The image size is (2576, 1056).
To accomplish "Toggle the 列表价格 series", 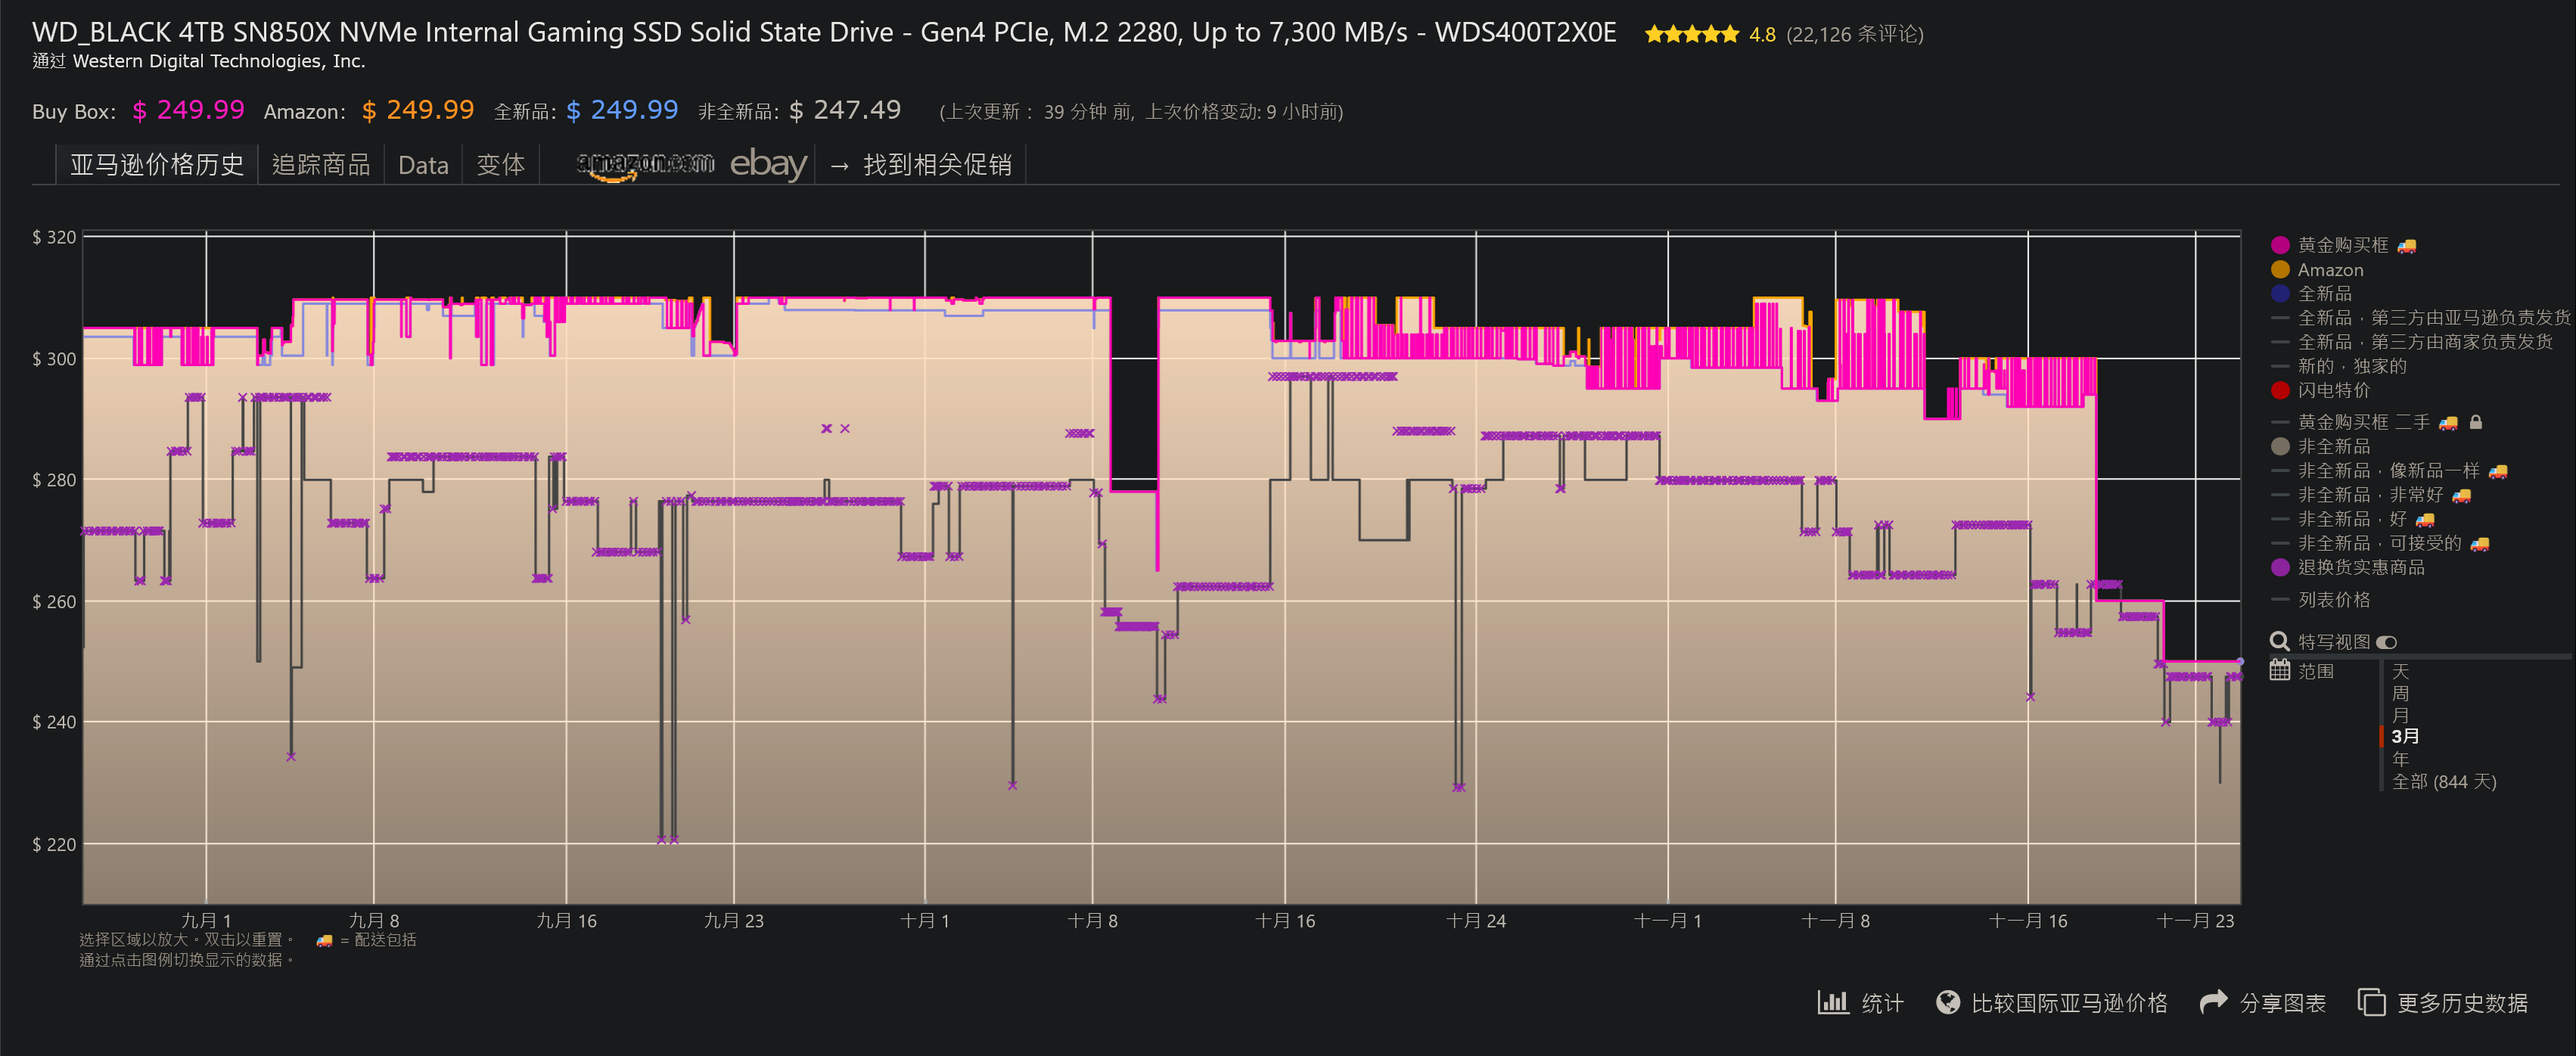I will [2320, 600].
